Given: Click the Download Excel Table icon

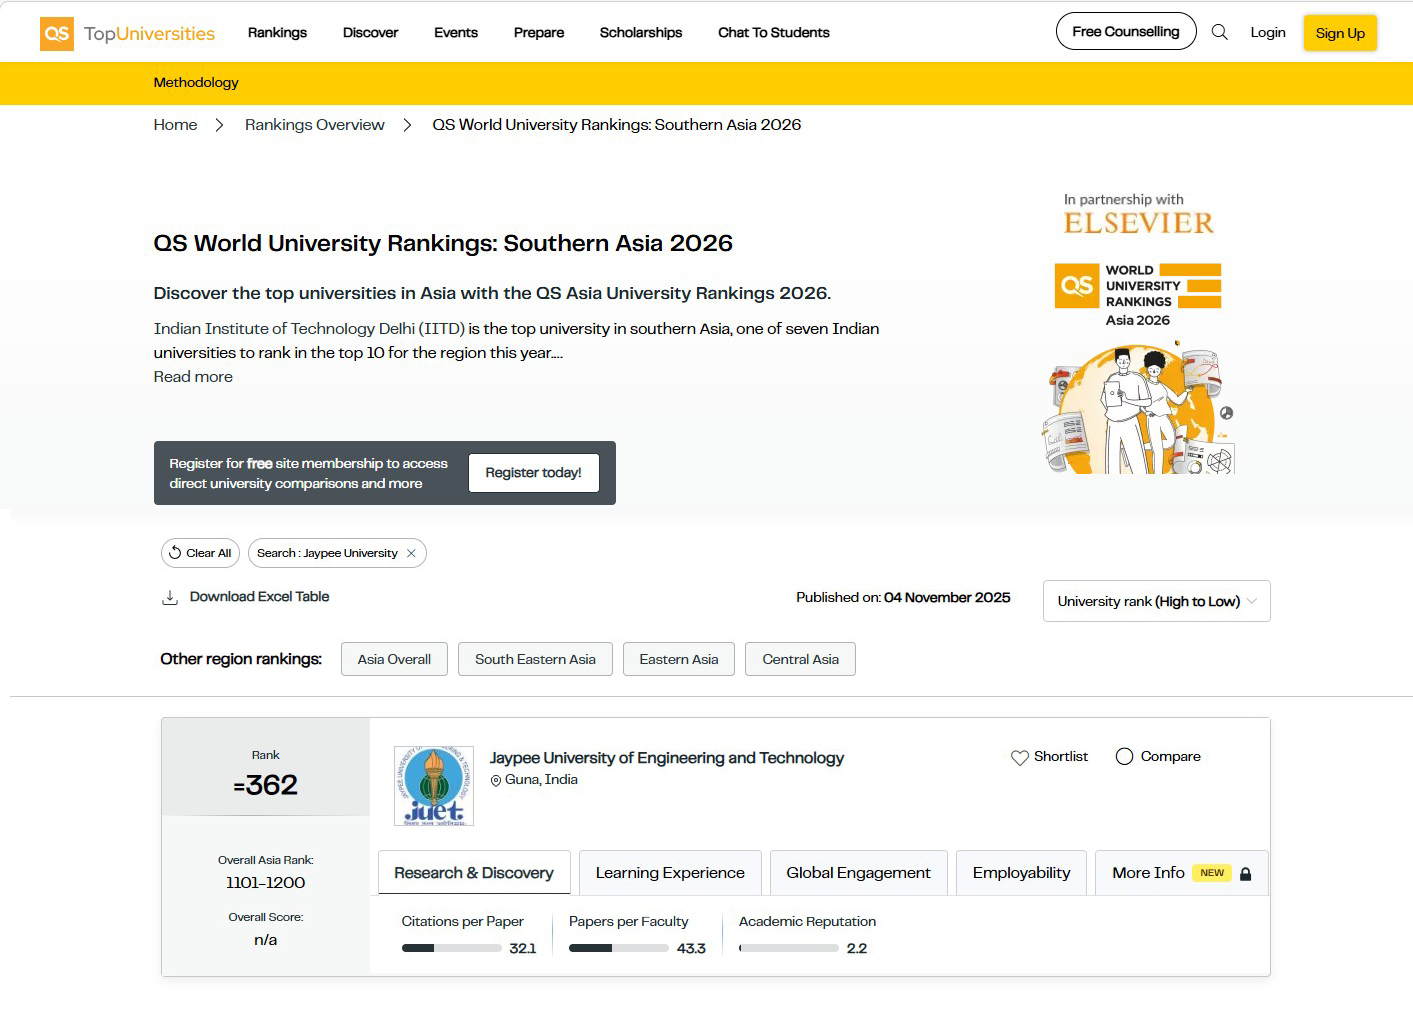Looking at the screenshot, I should pyautogui.click(x=170, y=597).
